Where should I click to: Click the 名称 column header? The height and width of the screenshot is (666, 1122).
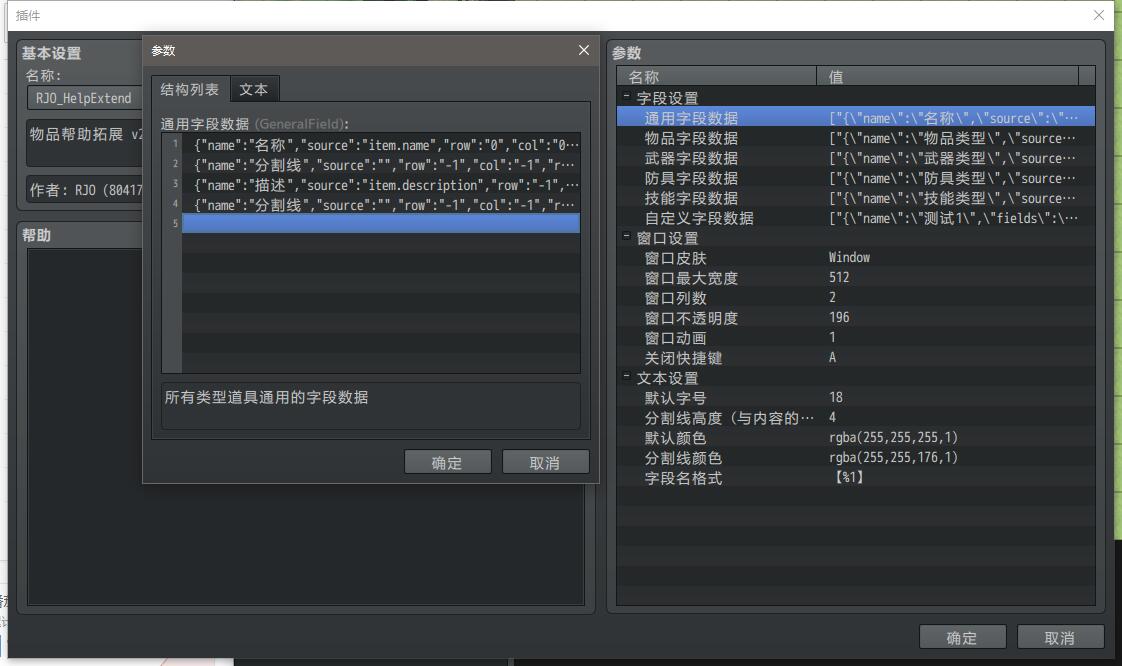[716, 76]
